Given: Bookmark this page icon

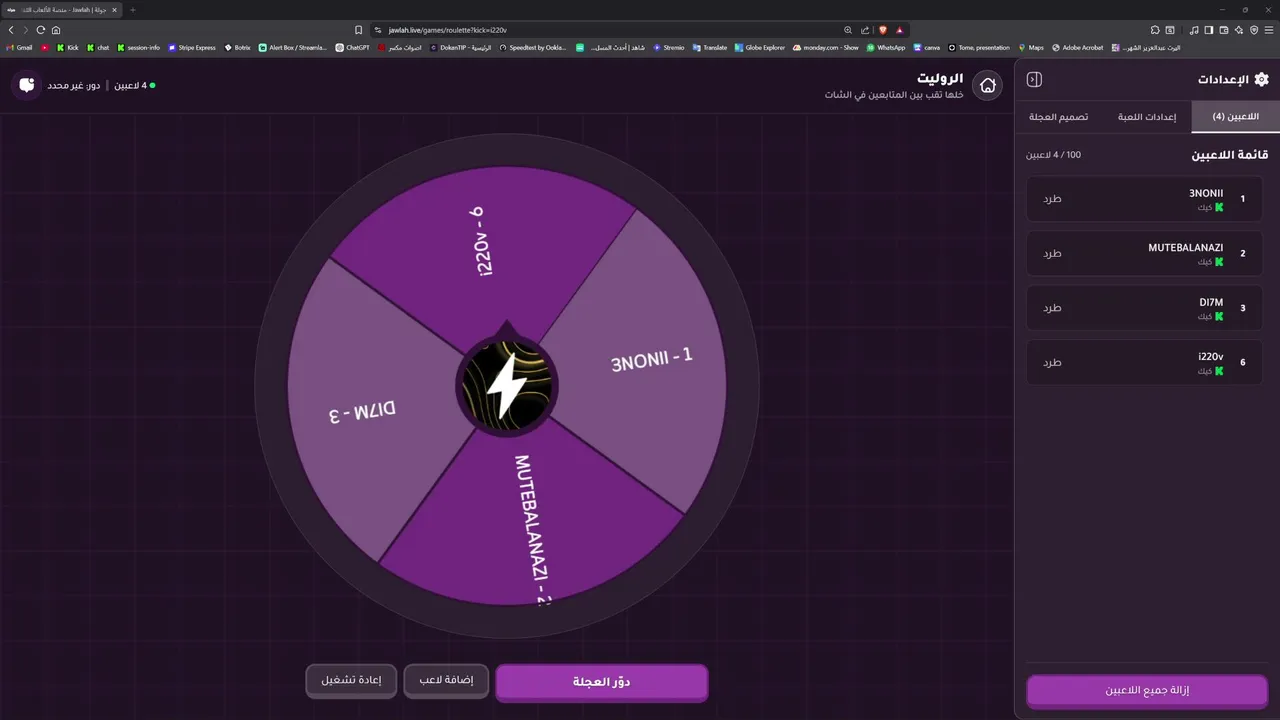Looking at the screenshot, I should pyautogui.click(x=359, y=30).
